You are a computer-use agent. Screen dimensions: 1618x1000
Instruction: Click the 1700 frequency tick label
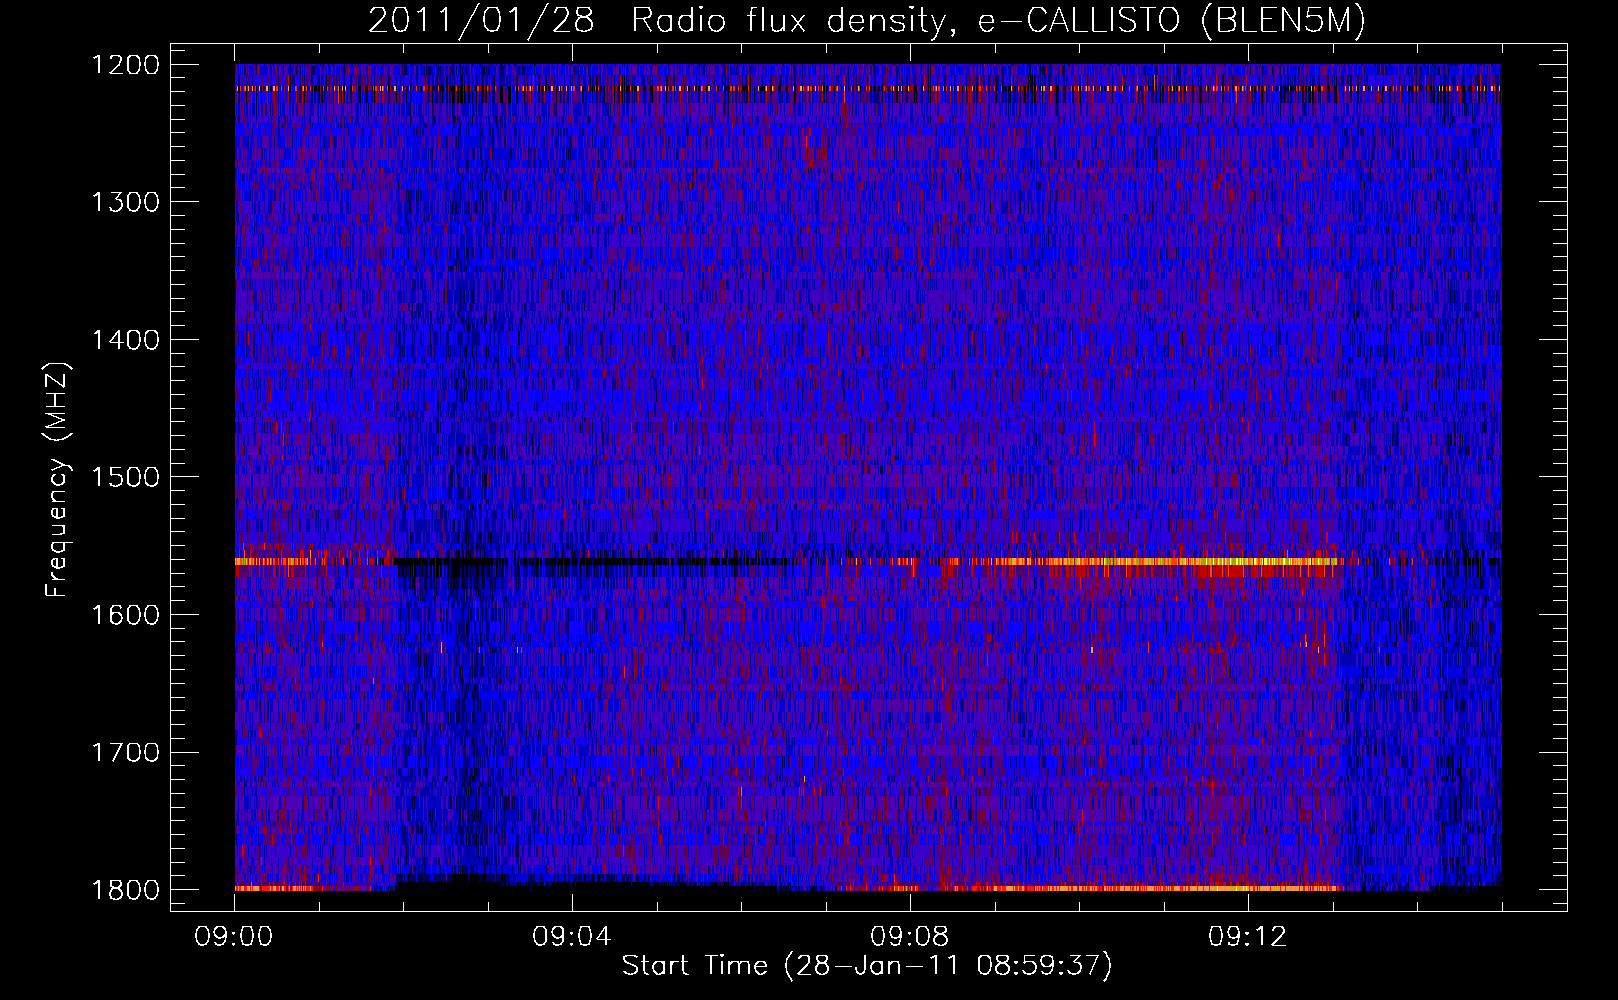coord(125,752)
